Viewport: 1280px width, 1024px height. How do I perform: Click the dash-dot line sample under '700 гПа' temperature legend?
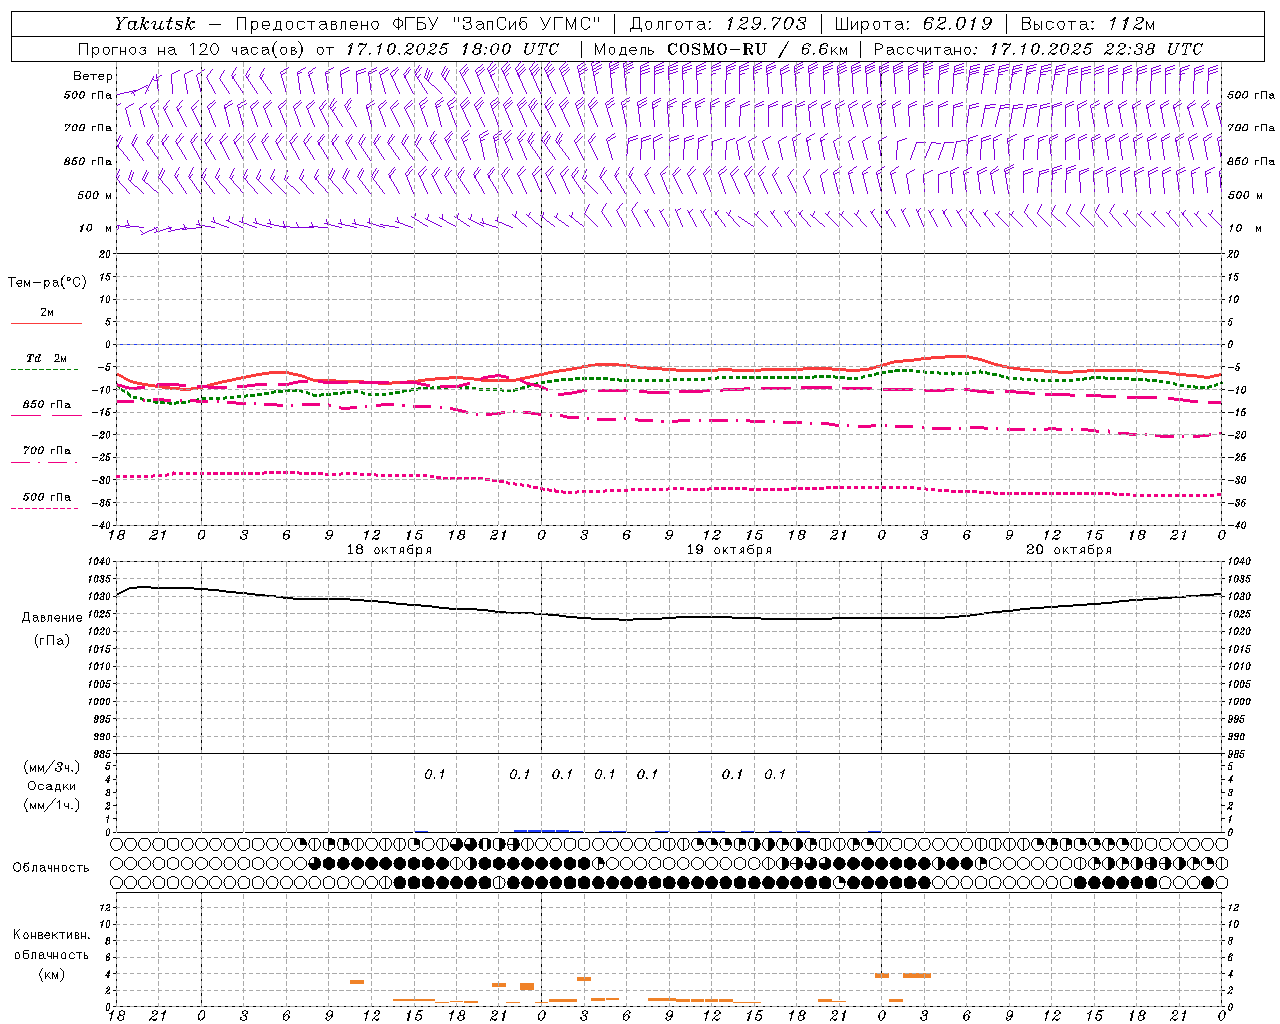[45, 462]
